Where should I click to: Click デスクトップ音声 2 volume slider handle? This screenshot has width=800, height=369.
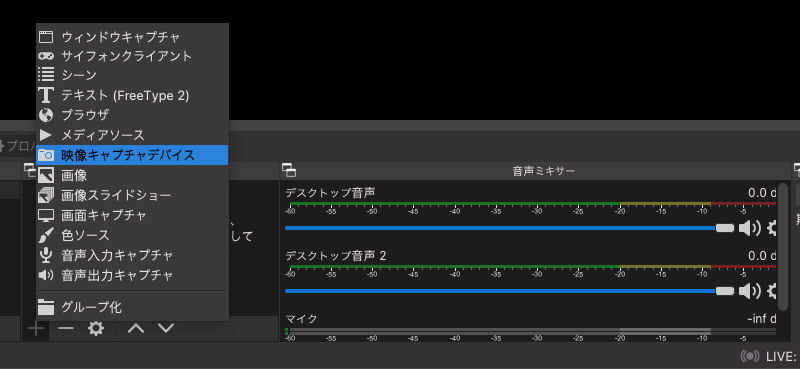point(724,291)
